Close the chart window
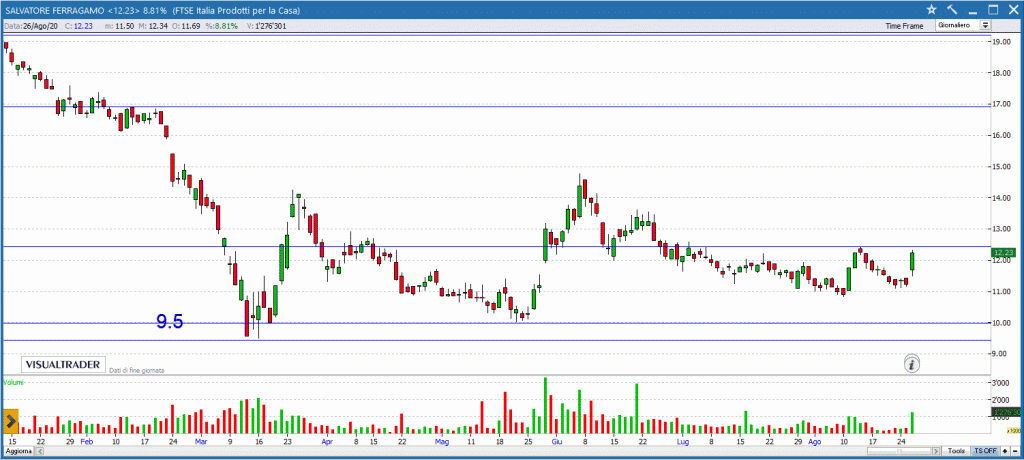Viewport: 1024px width, 460px height. (x=1012, y=9)
